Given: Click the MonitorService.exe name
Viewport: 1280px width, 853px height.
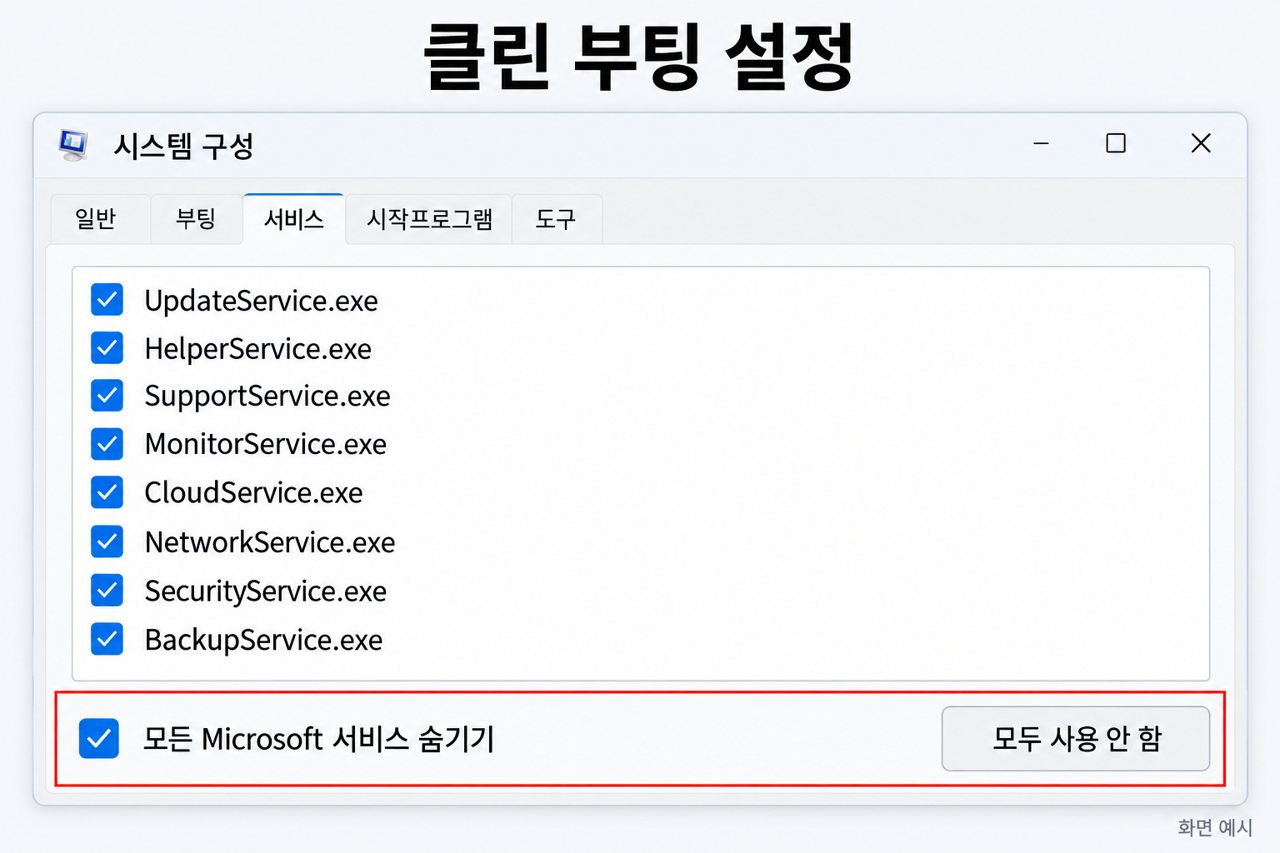Looking at the screenshot, I should [265, 444].
